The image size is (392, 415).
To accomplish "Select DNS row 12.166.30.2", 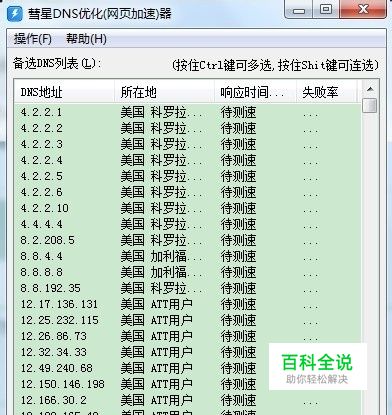I will 188,400.
